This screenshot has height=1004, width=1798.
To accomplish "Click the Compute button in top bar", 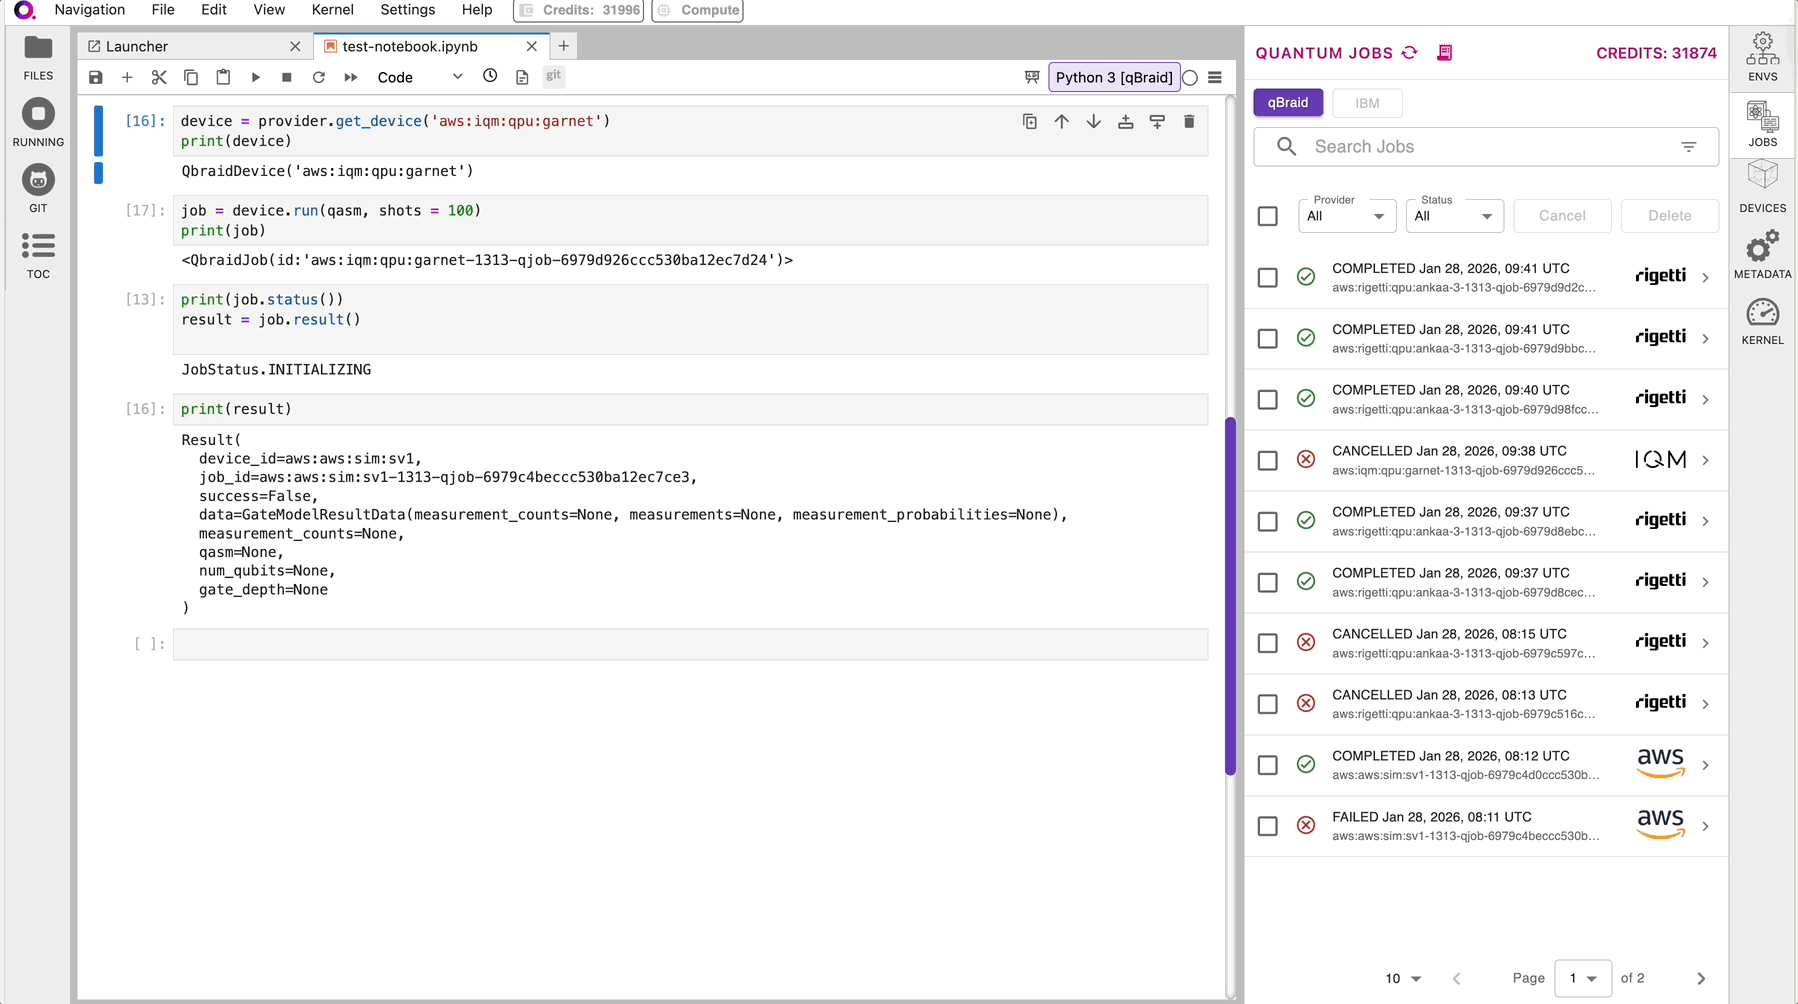I will coord(698,10).
